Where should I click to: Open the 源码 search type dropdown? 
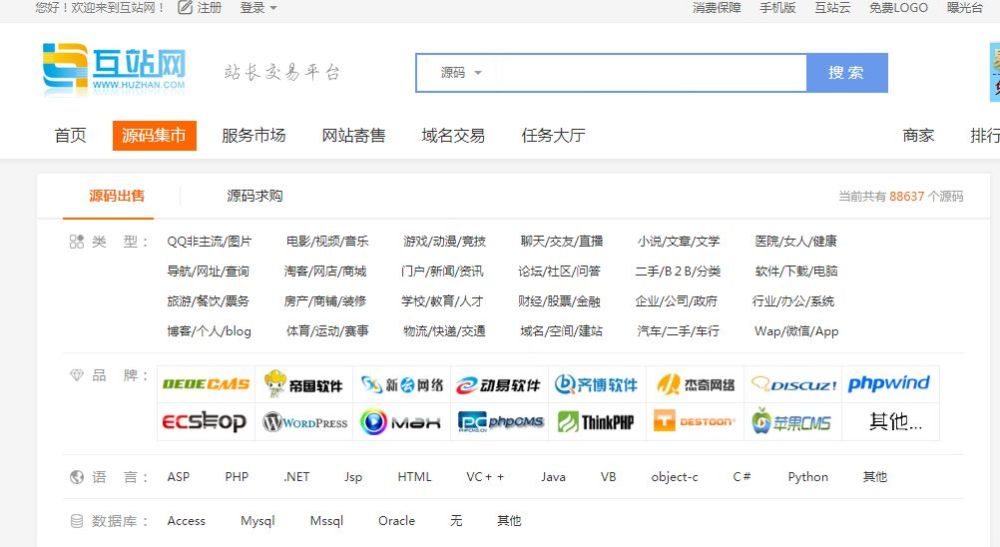tap(460, 73)
